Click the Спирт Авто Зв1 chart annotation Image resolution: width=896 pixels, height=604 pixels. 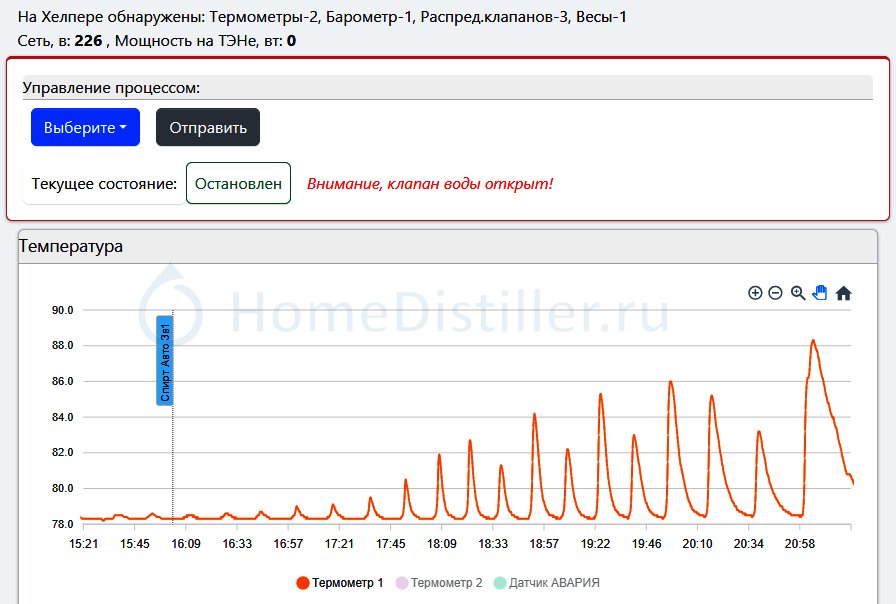(165, 360)
